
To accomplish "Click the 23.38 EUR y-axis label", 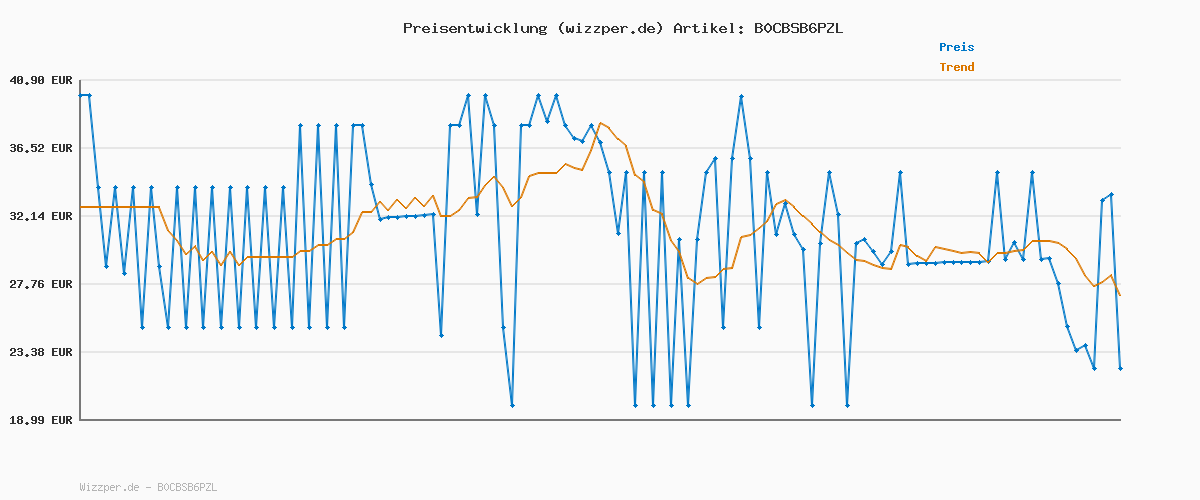I will [x=41, y=352].
